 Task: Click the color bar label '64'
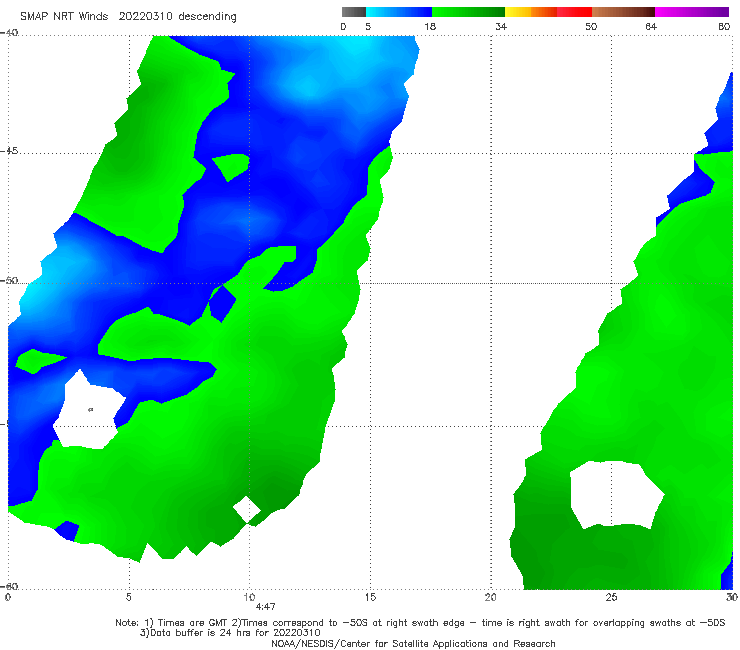[651, 27]
